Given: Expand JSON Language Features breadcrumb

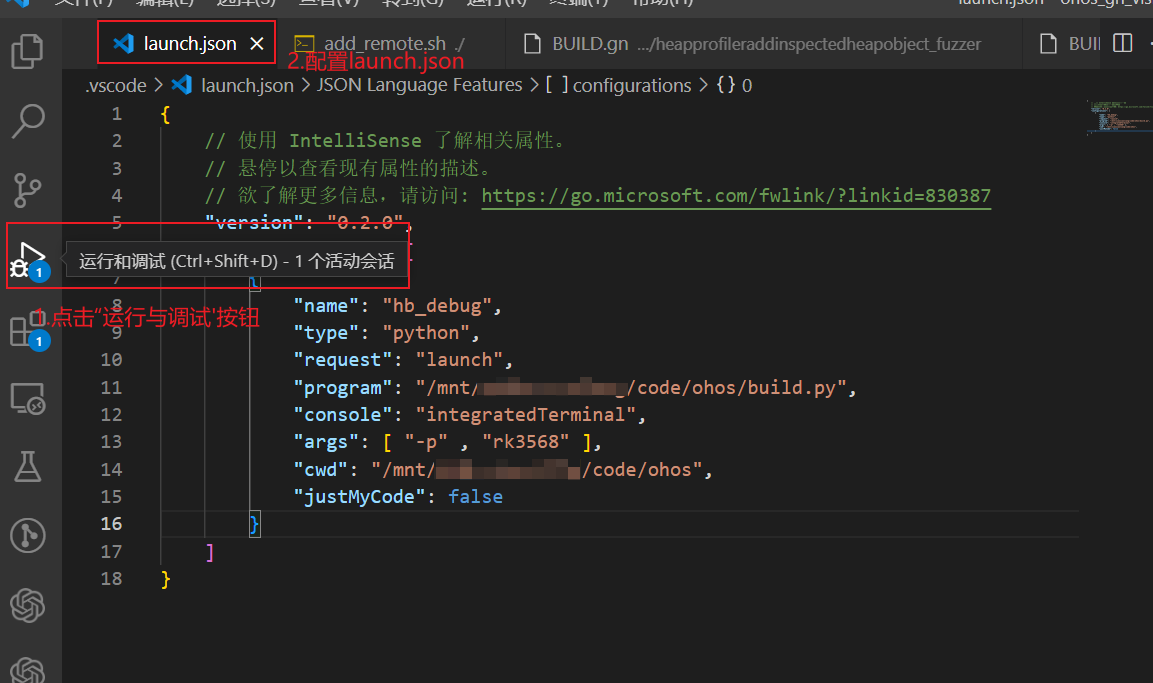Looking at the screenshot, I should coord(419,86).
